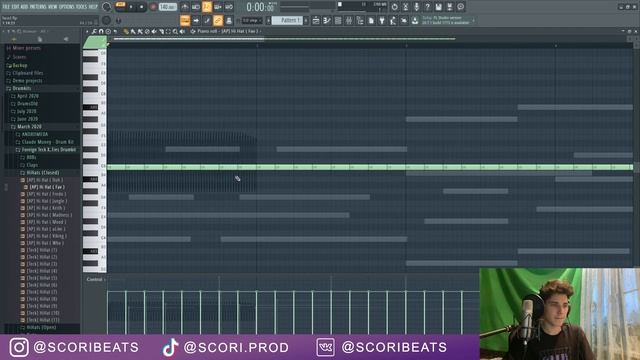Viewport: 640px width, 360px height.
Task: Open the Pattern 1 selector
Action: coord(287,20)
